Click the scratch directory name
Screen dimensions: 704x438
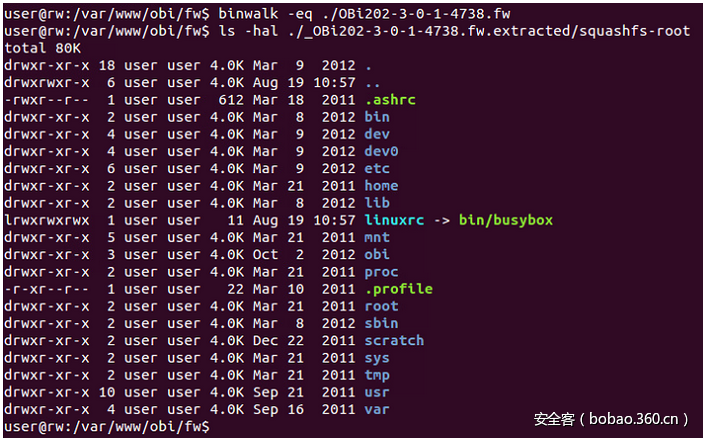pyautogui.click(x=394, y=340)
